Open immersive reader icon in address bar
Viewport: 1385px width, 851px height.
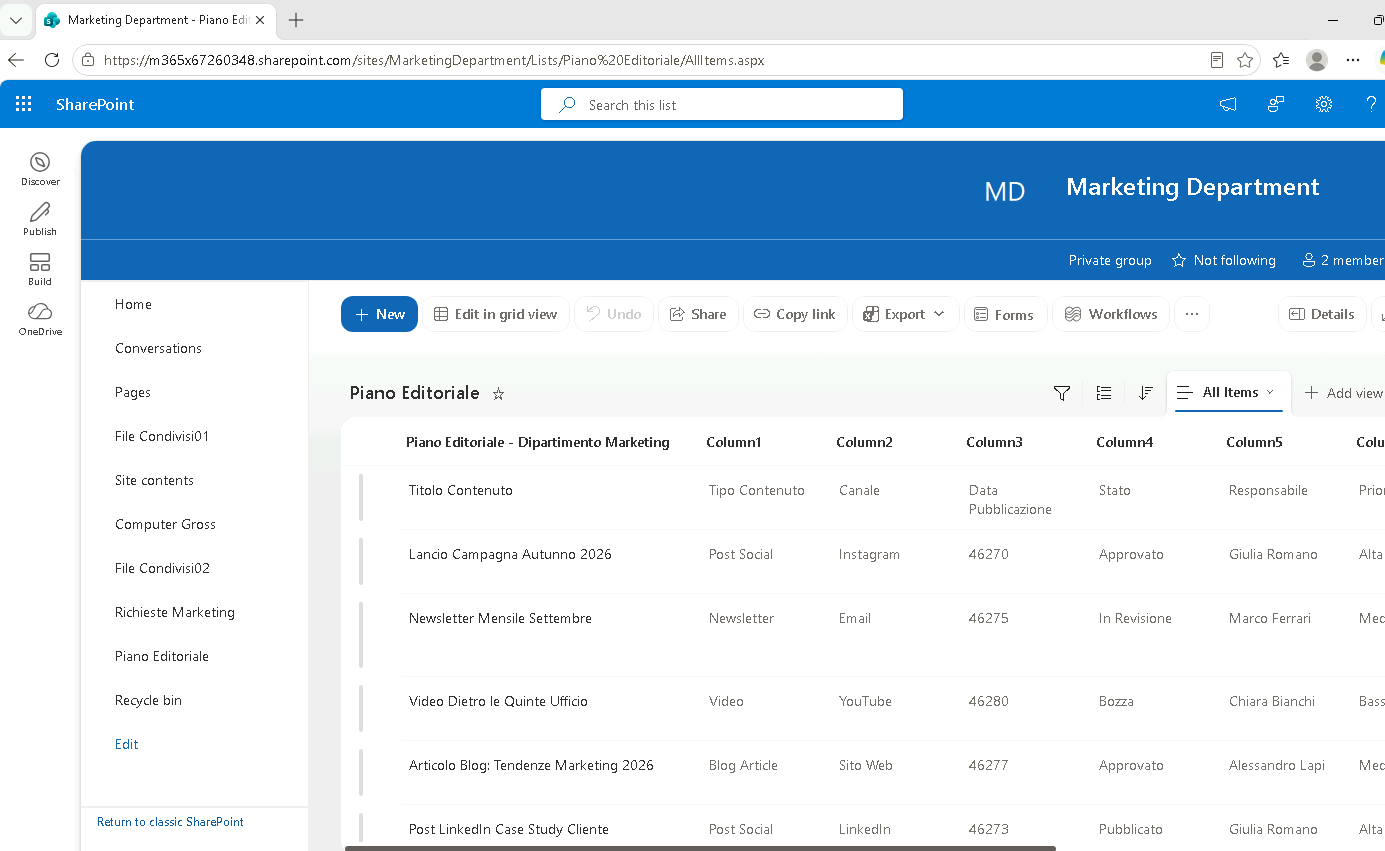pos(1217,60)
